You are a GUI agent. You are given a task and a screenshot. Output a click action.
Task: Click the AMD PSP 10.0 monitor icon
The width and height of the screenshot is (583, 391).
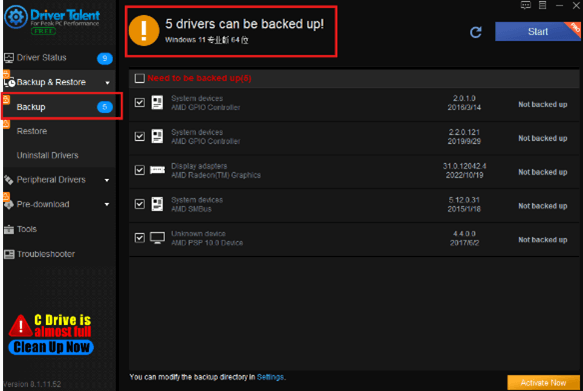tap(157, 238)
